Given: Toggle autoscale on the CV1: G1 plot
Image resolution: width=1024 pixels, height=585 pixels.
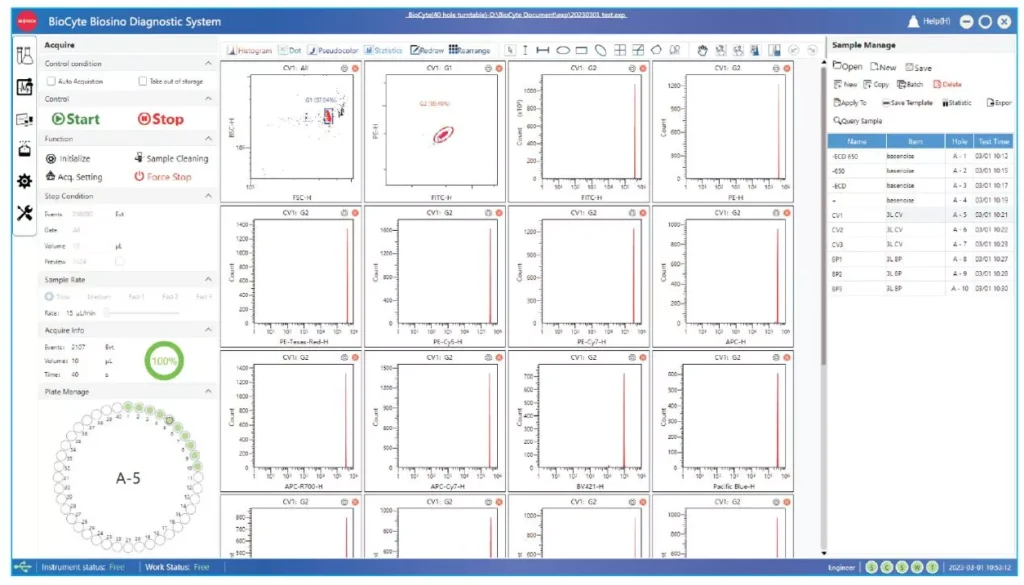Looking at the screenshot, I should (x=488, y=69).
